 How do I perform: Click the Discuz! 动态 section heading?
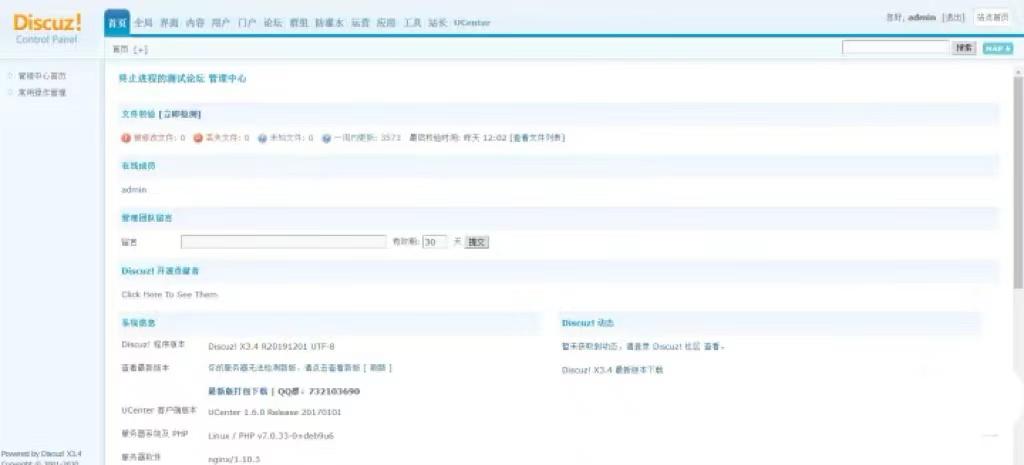pos(588,323)
